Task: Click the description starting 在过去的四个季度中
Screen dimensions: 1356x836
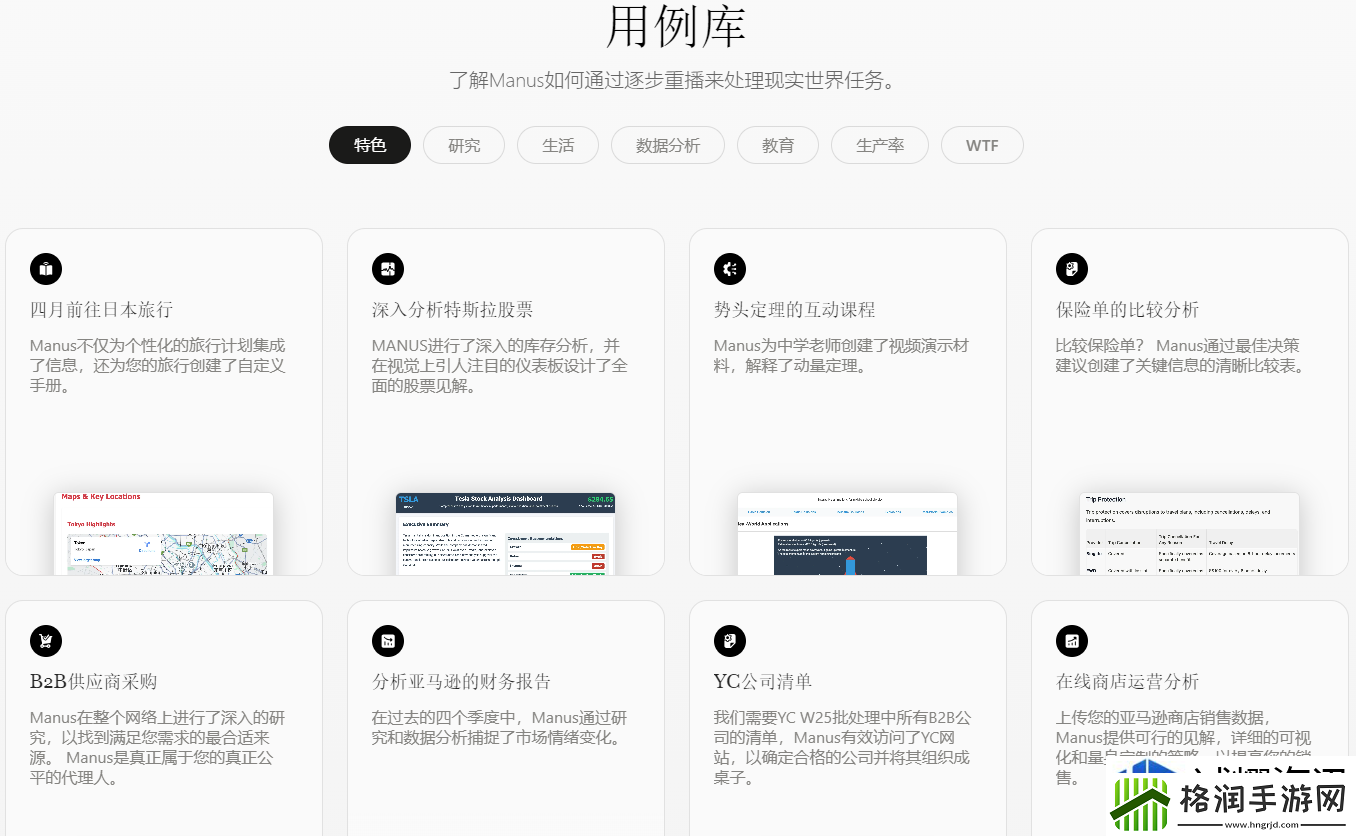Action: 500,728
